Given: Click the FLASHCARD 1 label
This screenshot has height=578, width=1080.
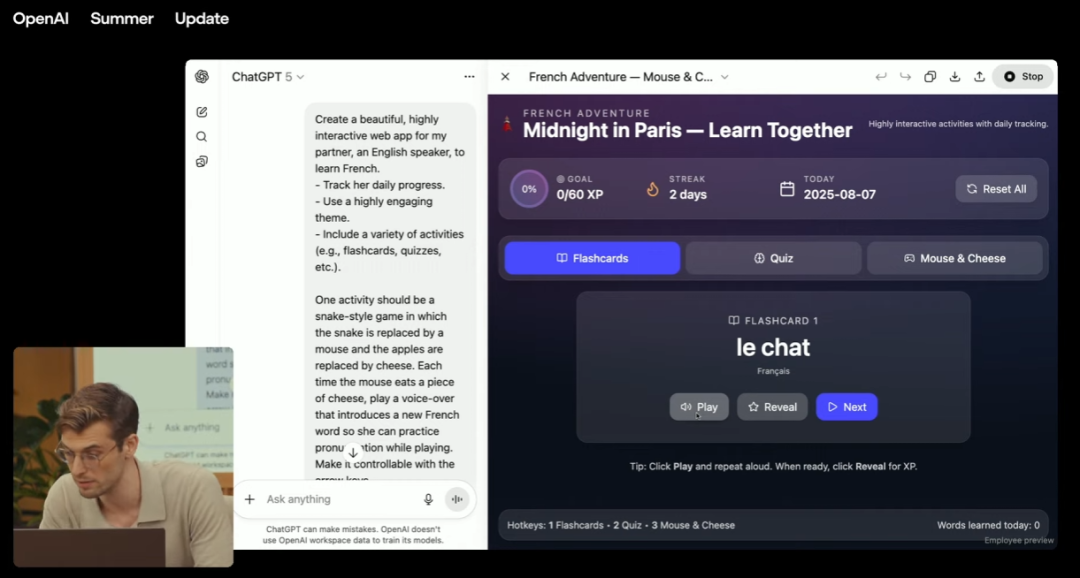Looking at the screenshot, I should 773,320.
